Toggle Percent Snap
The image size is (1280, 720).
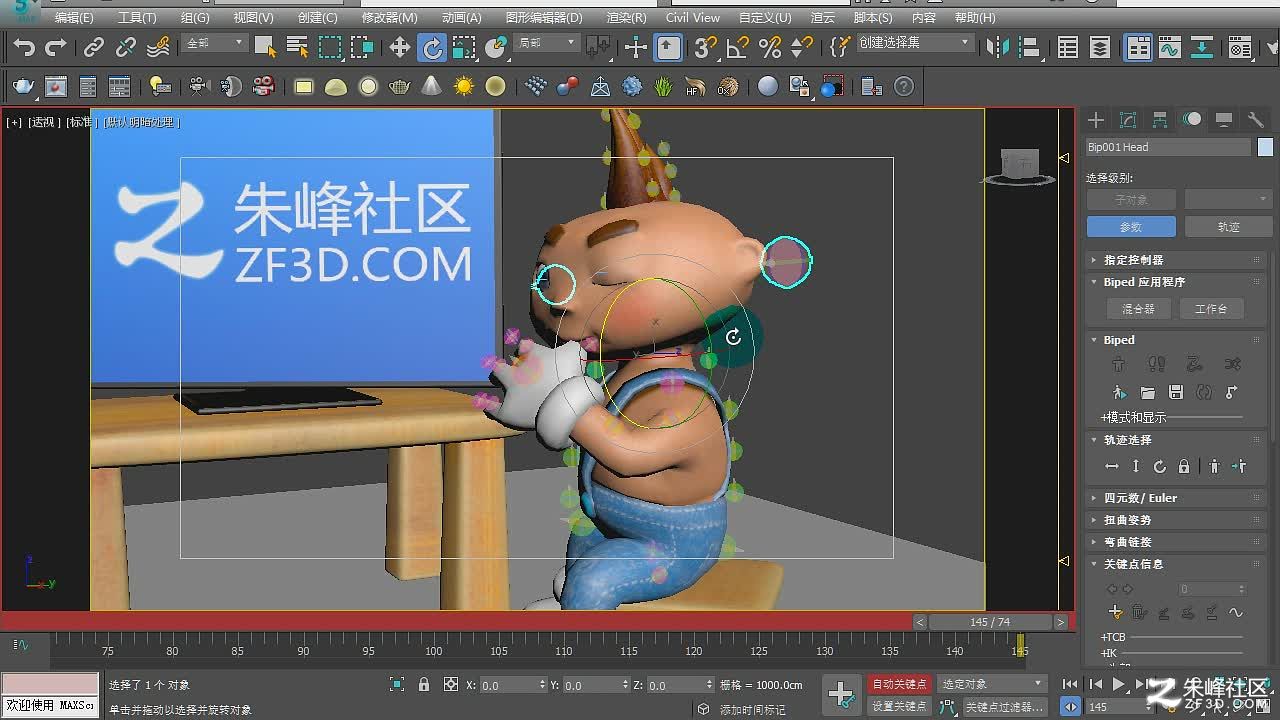click(770, 47)
